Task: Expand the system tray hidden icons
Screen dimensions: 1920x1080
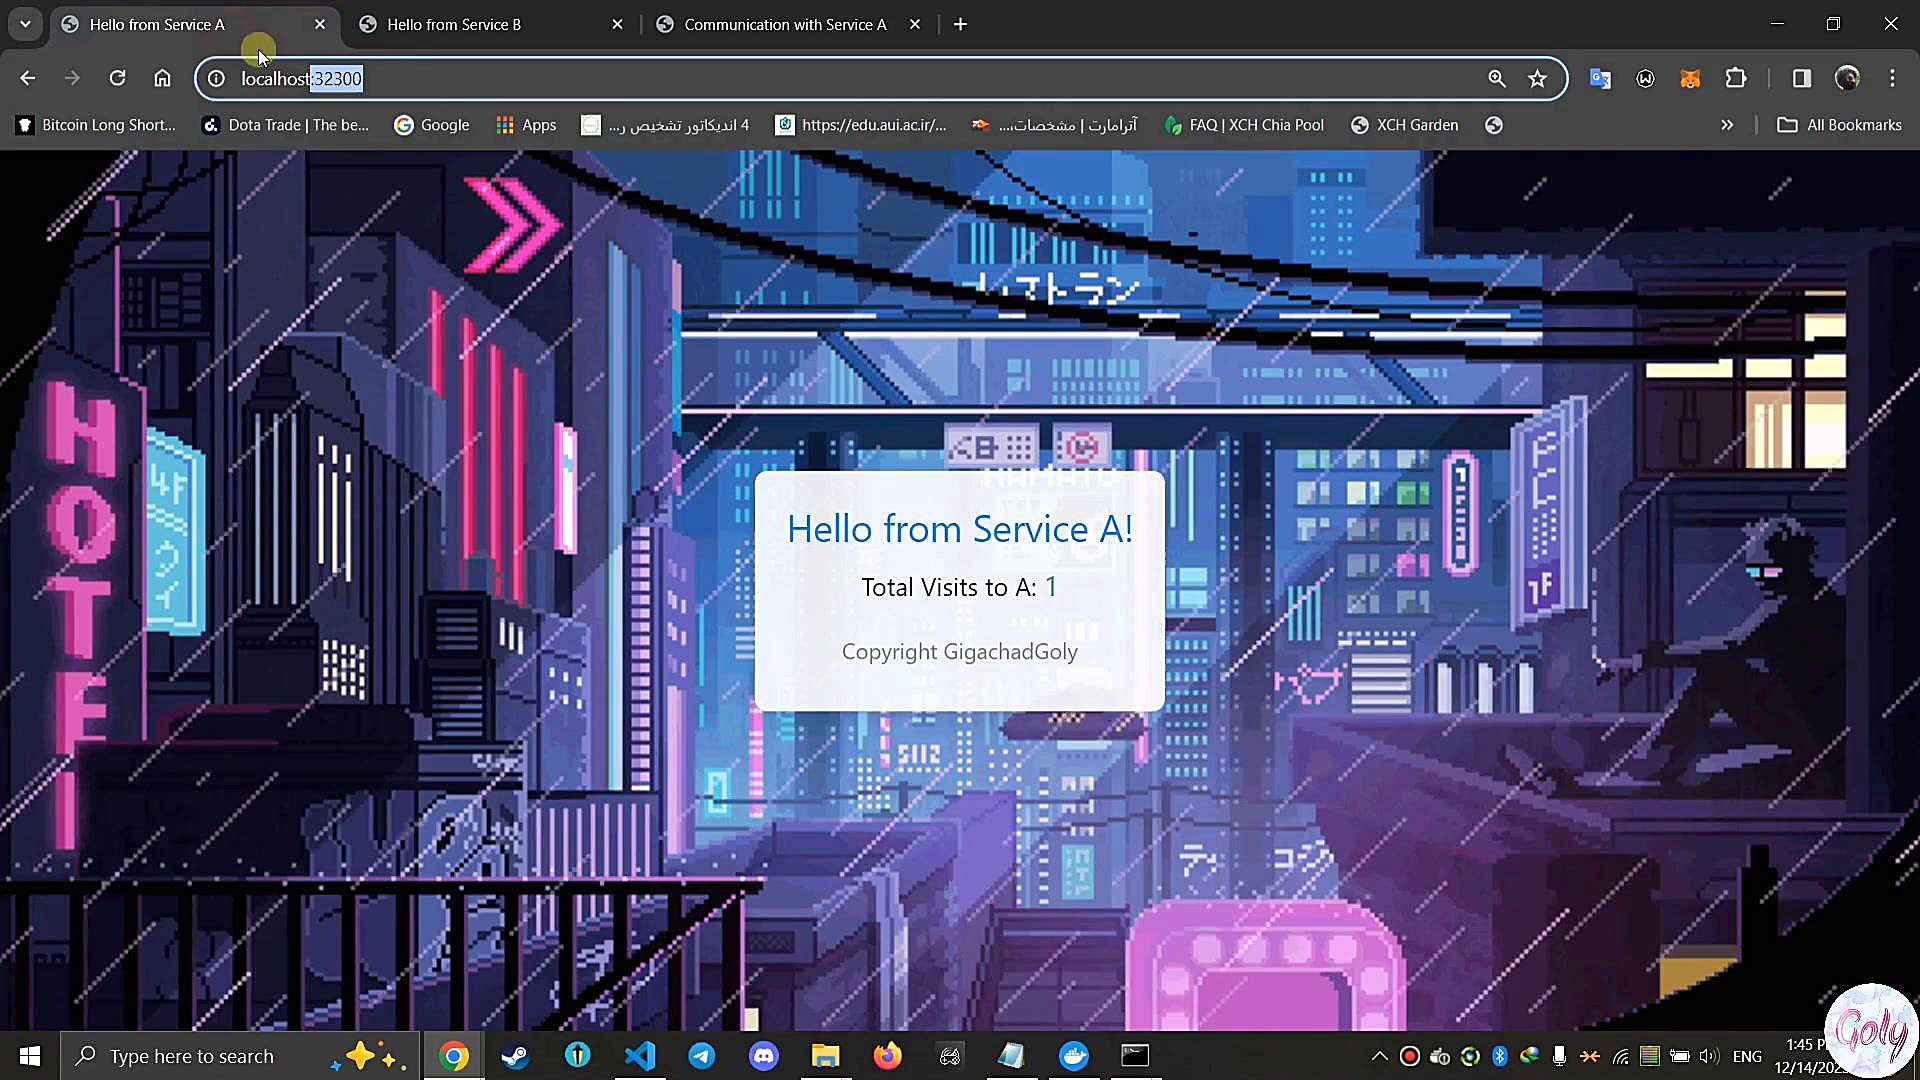Action: [1379, 1056]
